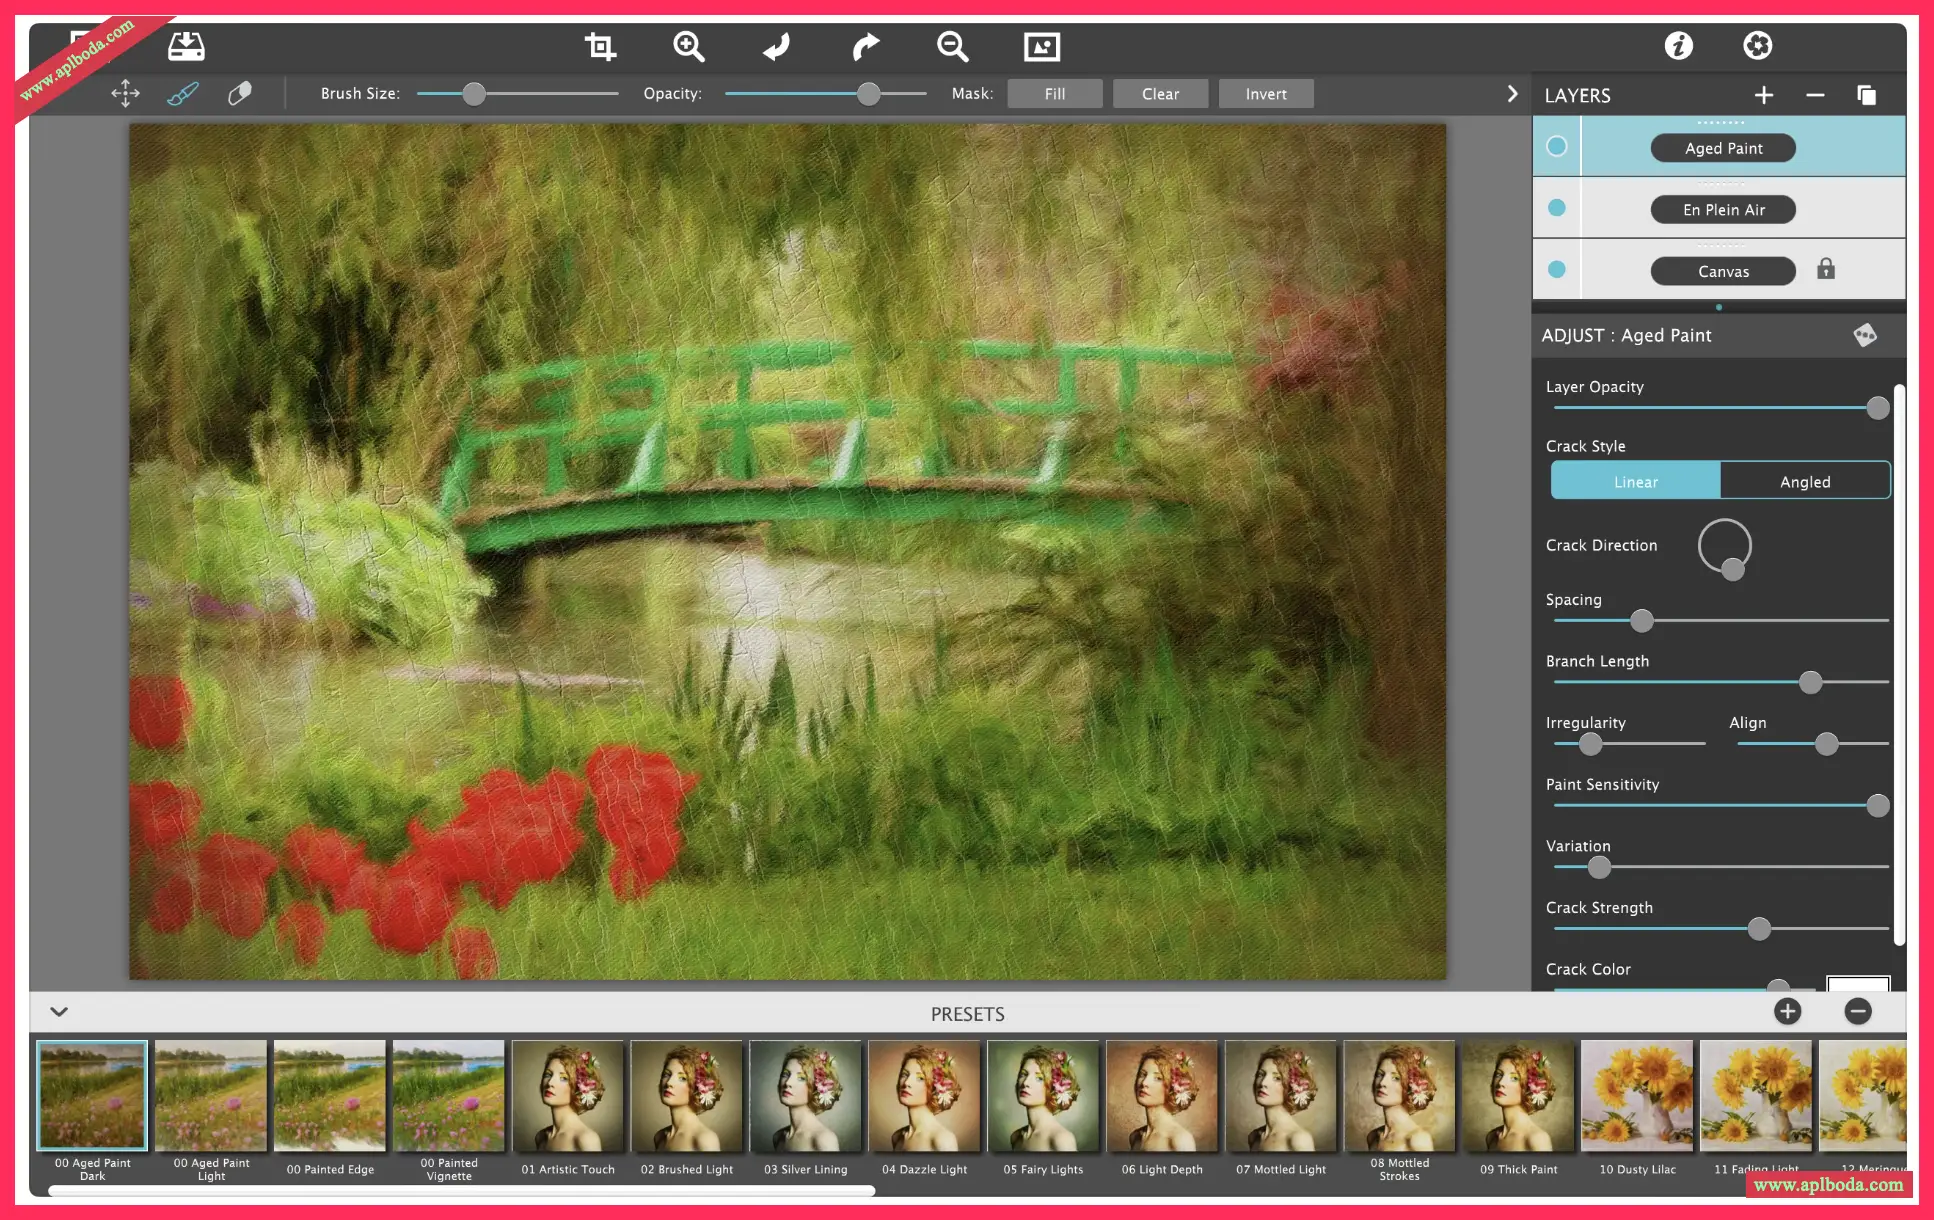This screenshot has height=1220, width=1934.
Task: Add a preset with plus button
Action: [1787, 1011]
